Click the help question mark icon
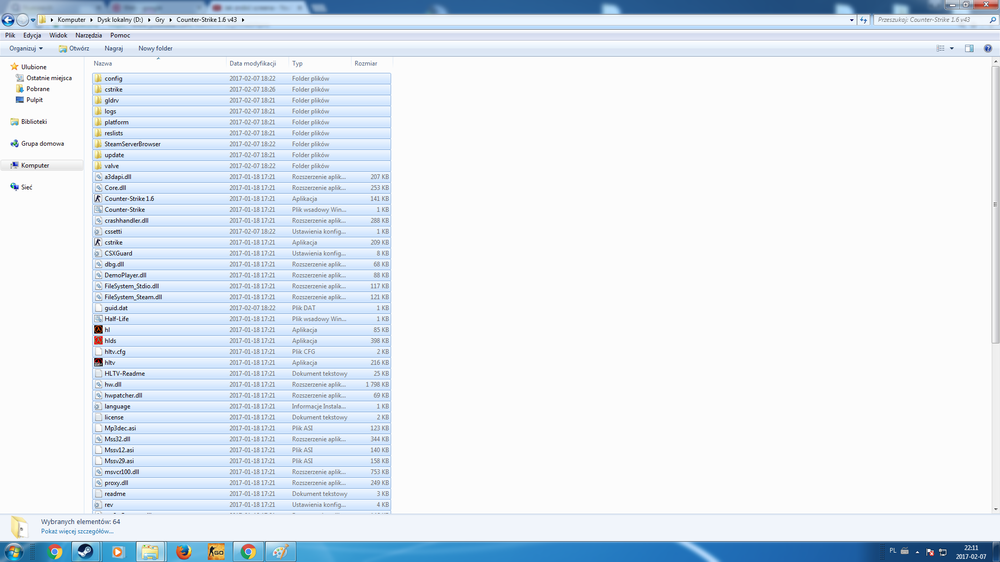1000x562 pixels. point(987,48)
